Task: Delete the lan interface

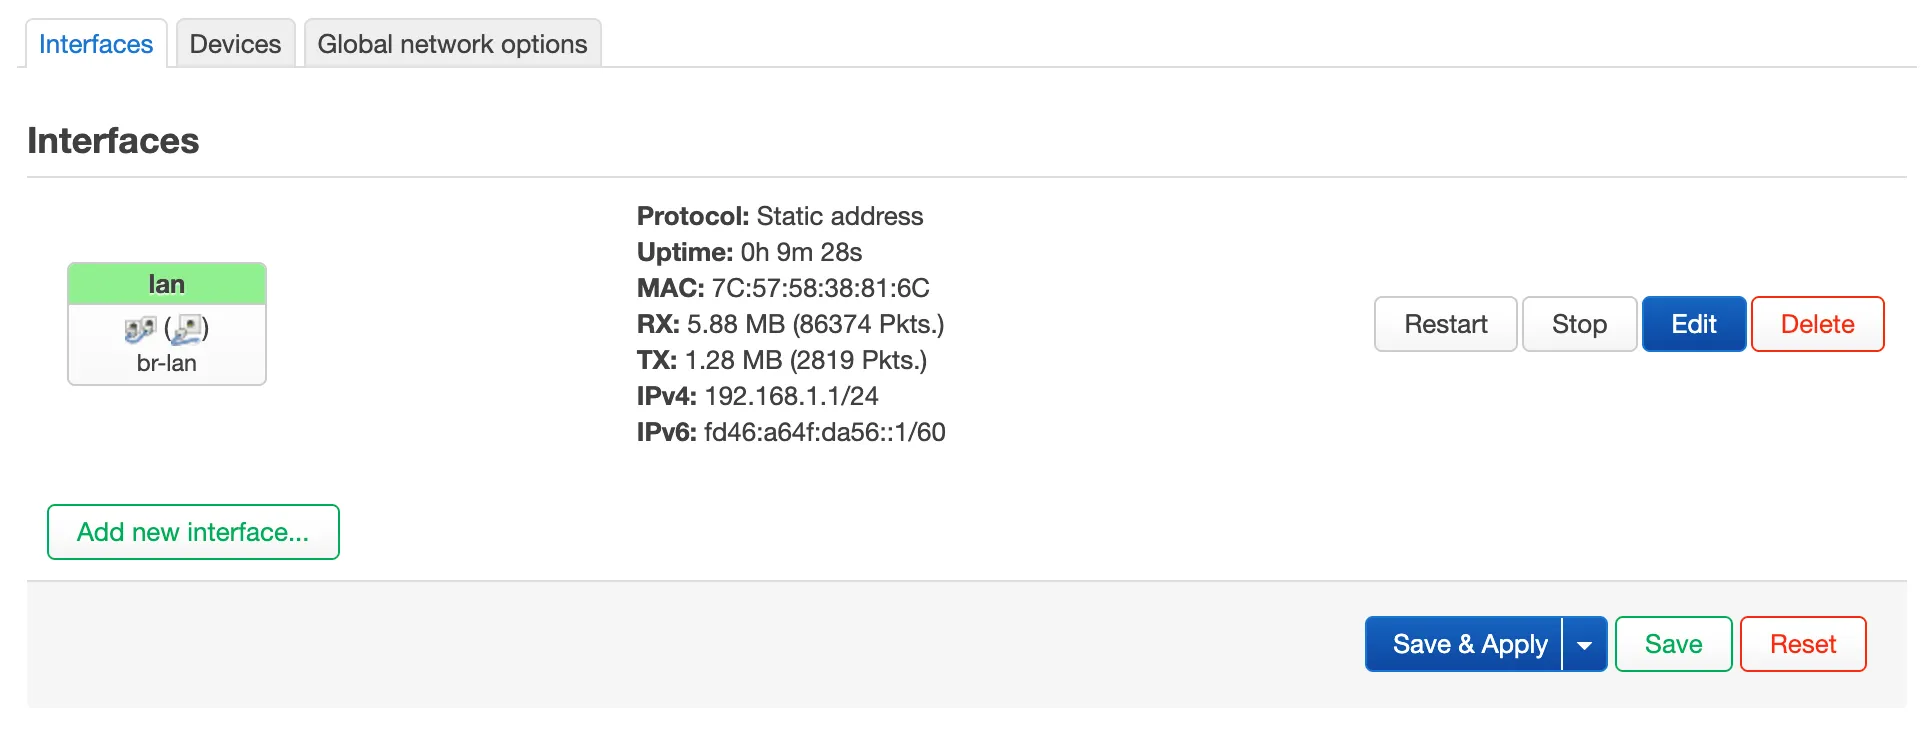Action: click(1817, 324)
